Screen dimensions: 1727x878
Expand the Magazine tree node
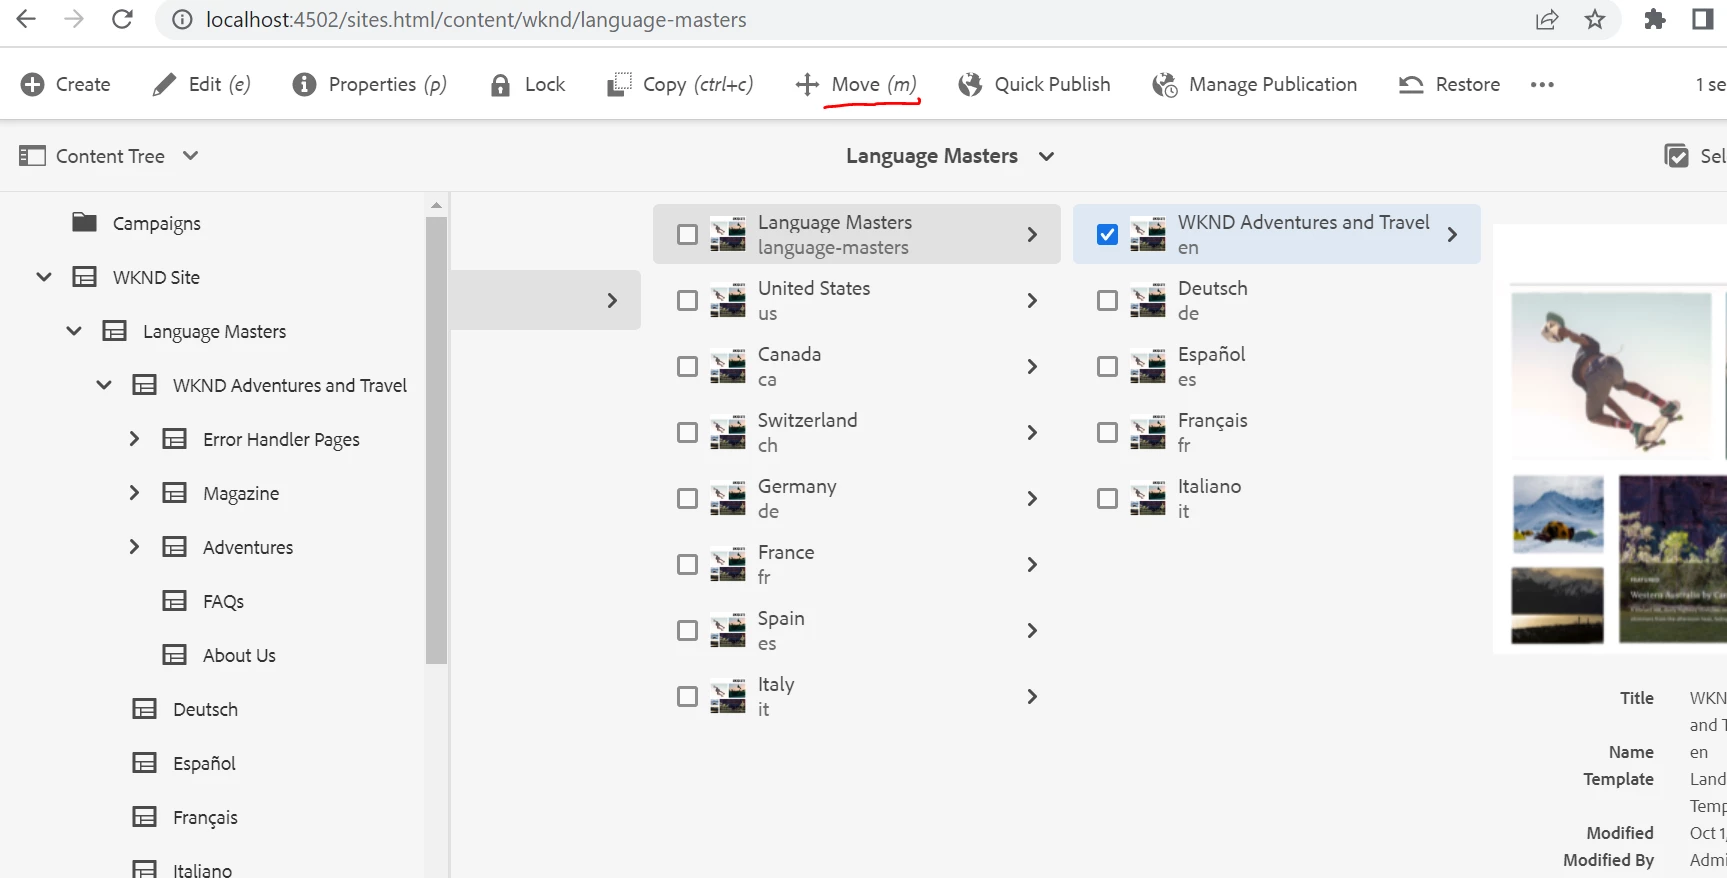point(134,492)
